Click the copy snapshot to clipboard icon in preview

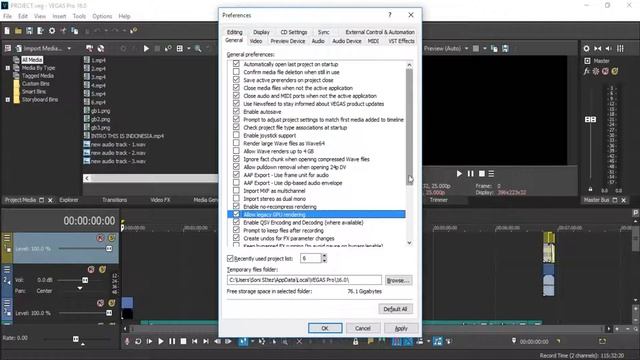(494, 49)
